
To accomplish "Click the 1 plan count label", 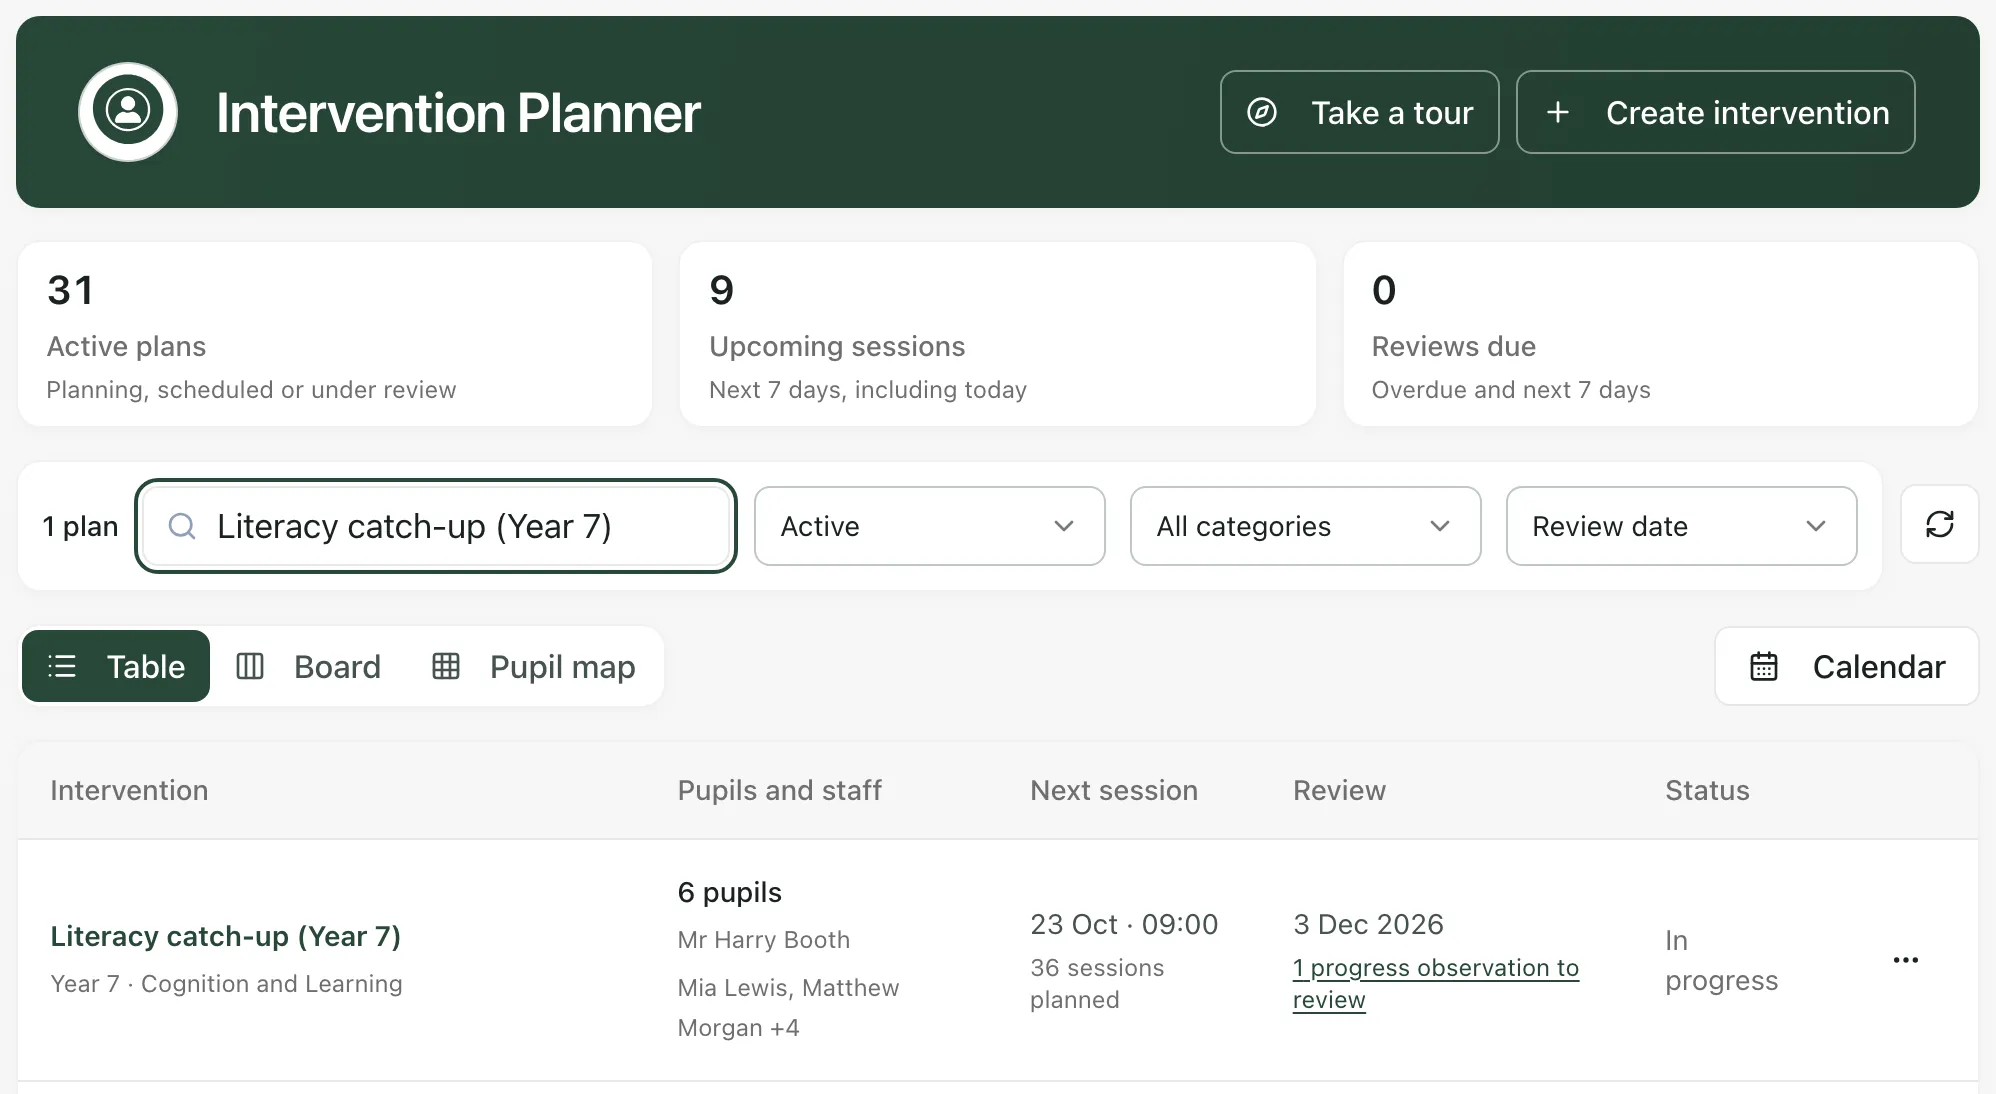I will point(80,526).
